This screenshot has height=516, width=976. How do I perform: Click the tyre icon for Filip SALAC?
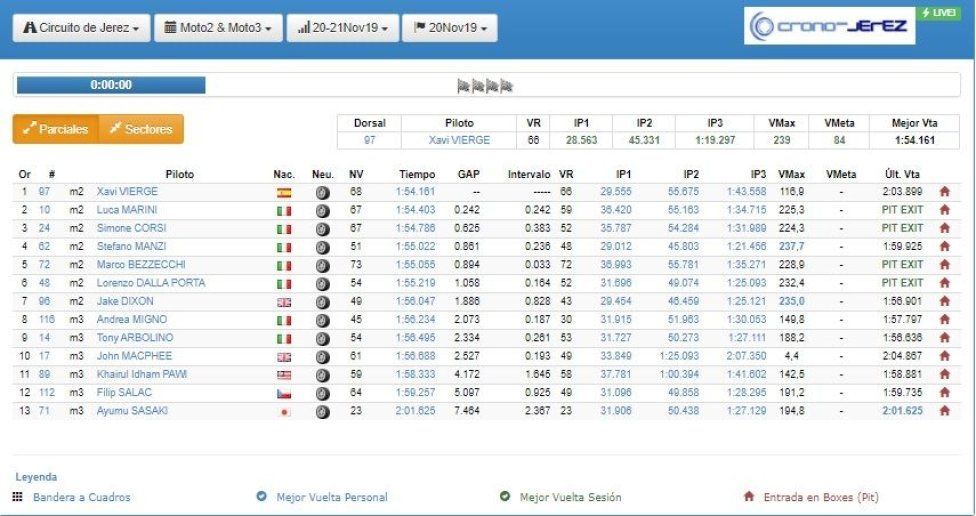pos(322,393)
